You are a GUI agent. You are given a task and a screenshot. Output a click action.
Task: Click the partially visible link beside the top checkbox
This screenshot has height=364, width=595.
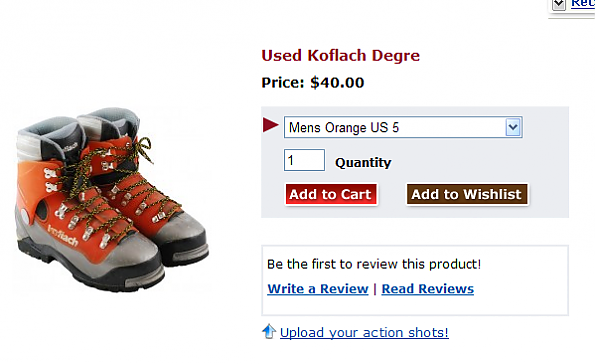[583, 4]
